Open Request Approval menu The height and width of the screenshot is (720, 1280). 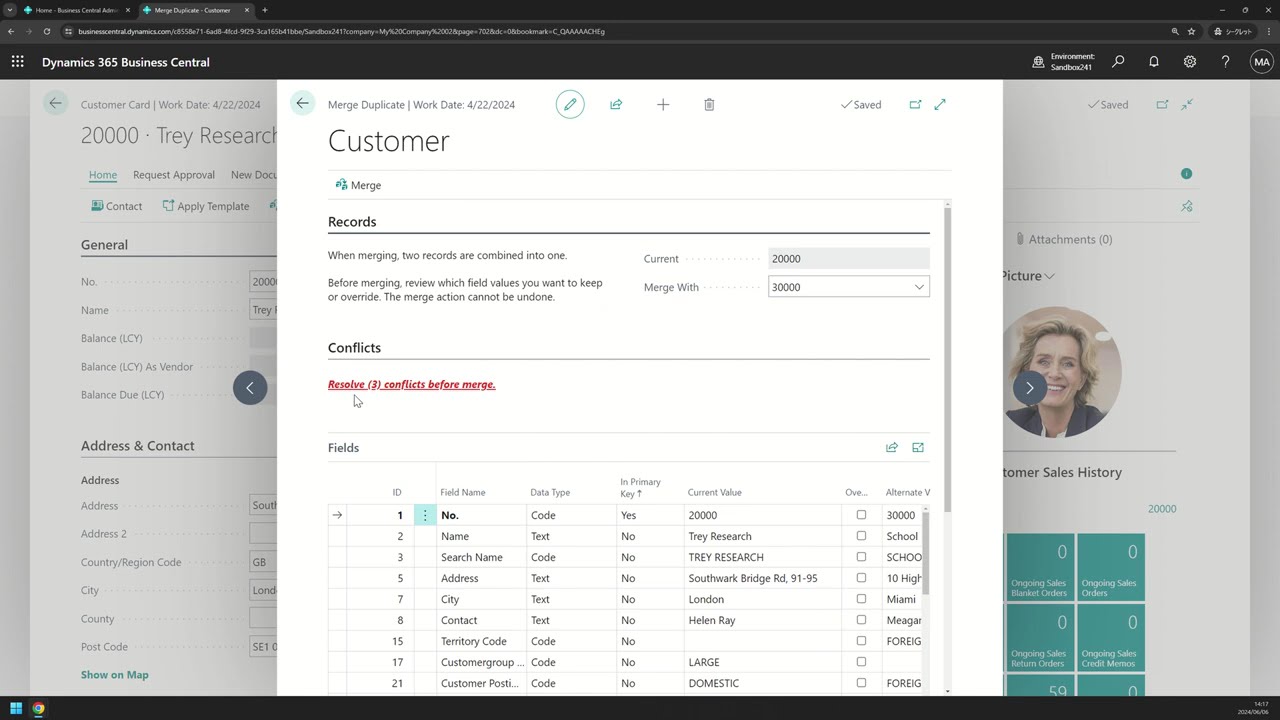coord(174,175)
